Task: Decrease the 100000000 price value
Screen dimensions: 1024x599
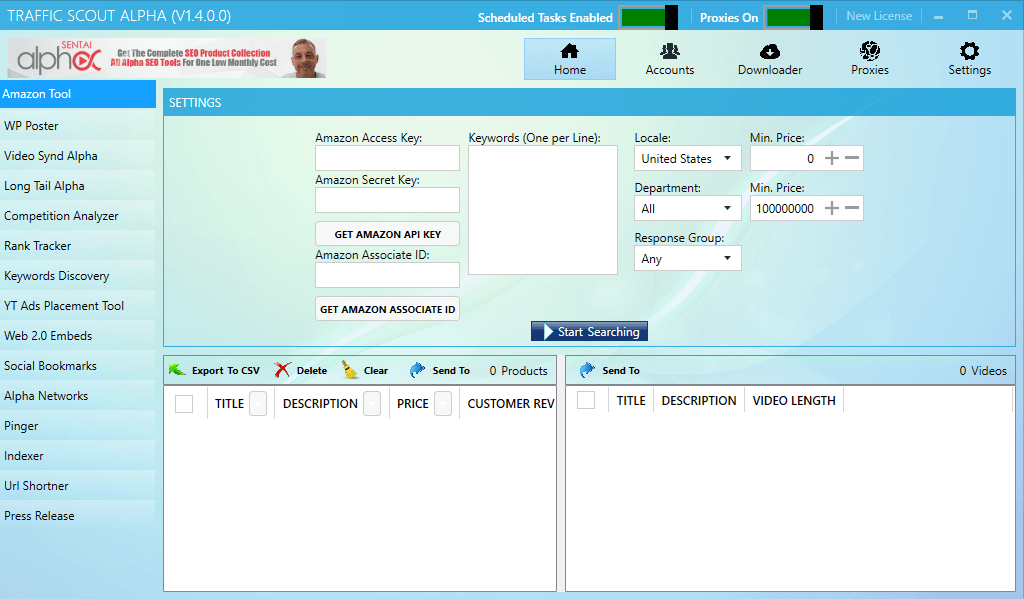Action: pos(852,208)
